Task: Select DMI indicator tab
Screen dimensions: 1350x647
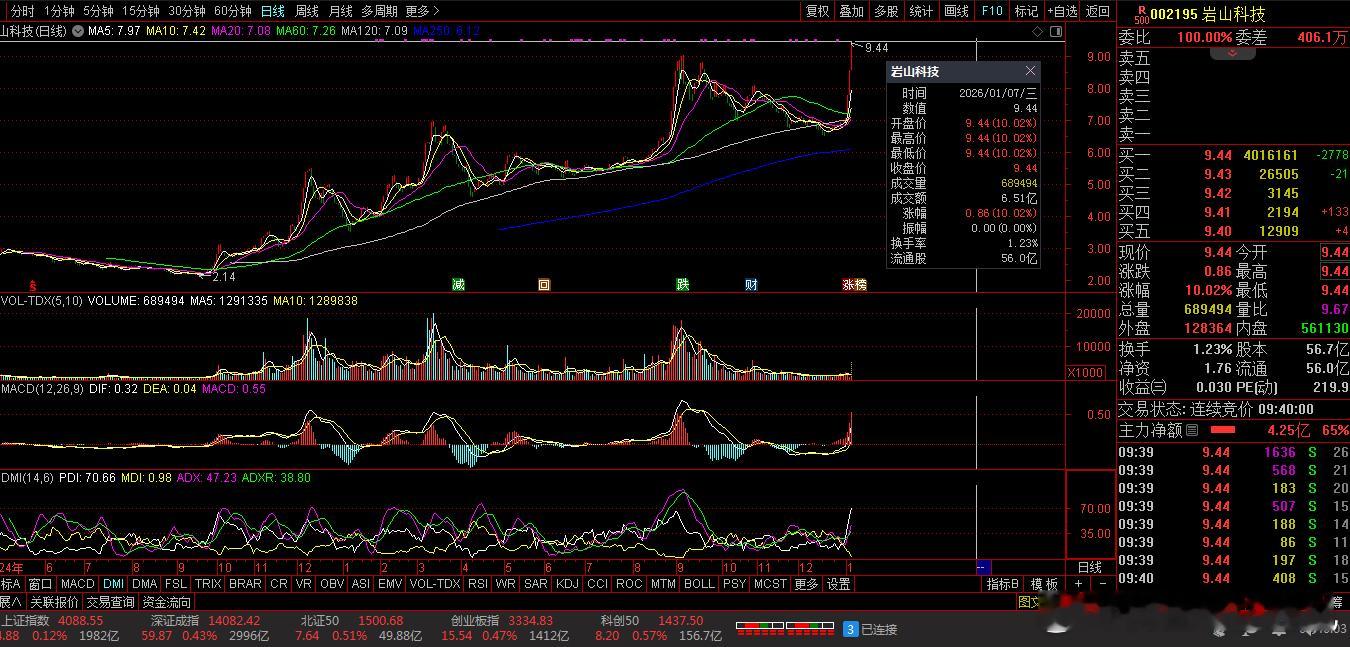Action: click(x=113, y=584)
